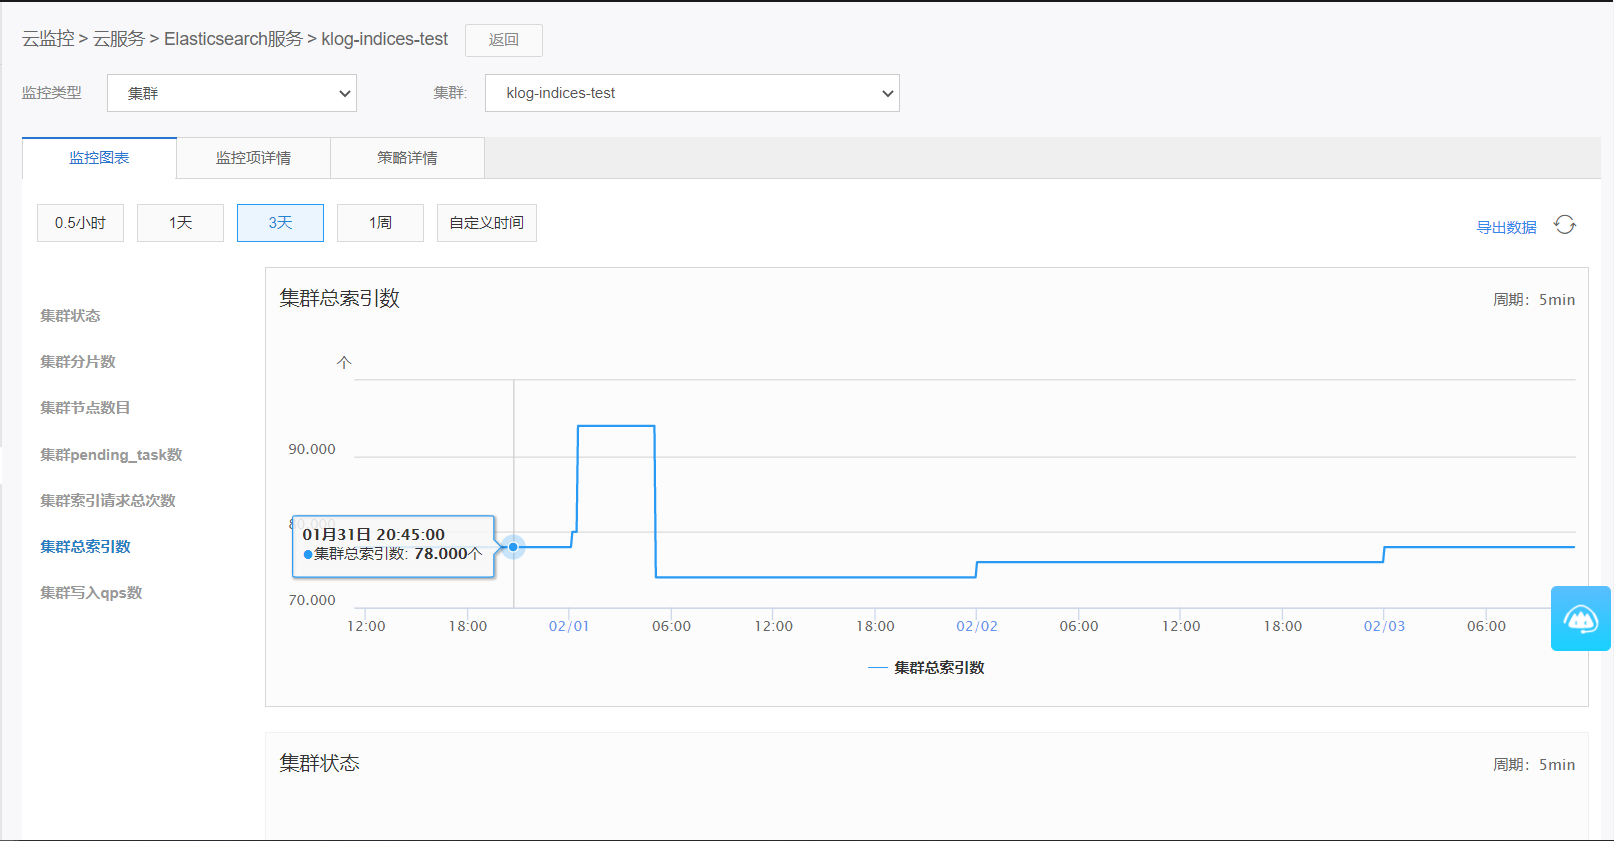This screenshot has width=1614, height=841.
Task: Click the highlighted data point on chart
Action: point(513,547)
